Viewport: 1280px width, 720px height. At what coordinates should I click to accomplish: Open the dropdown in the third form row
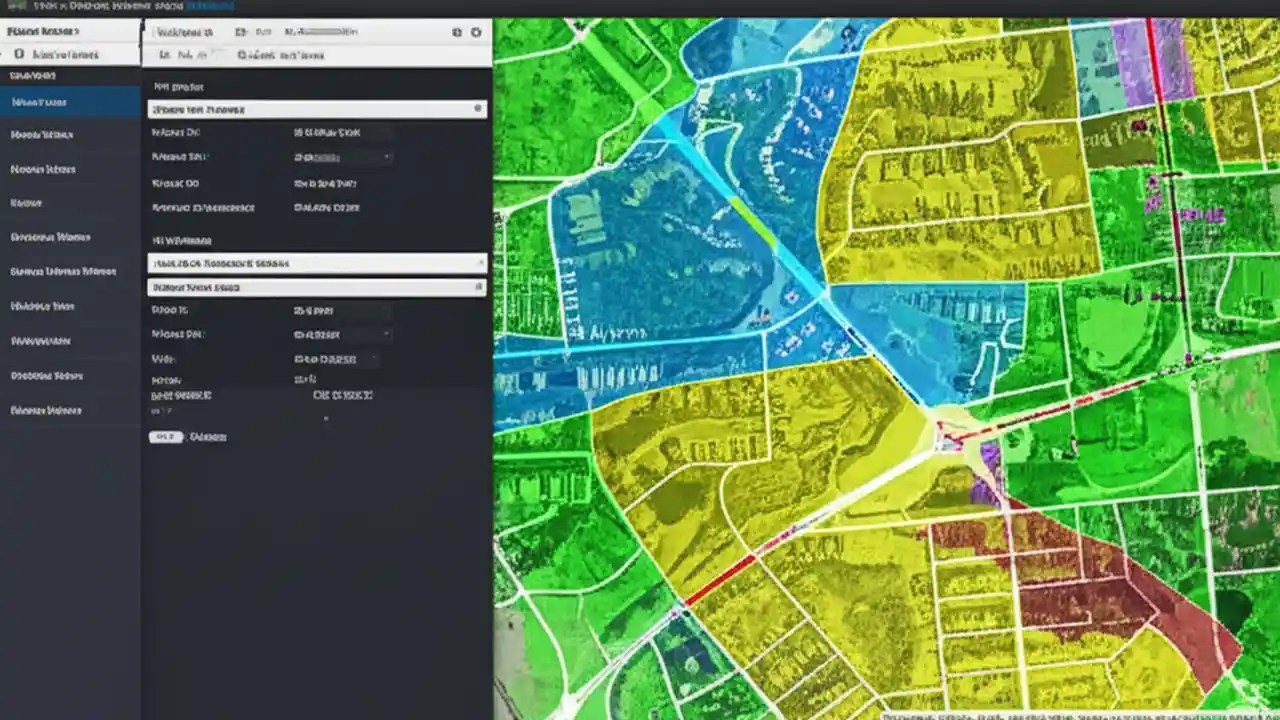(372, 358)
